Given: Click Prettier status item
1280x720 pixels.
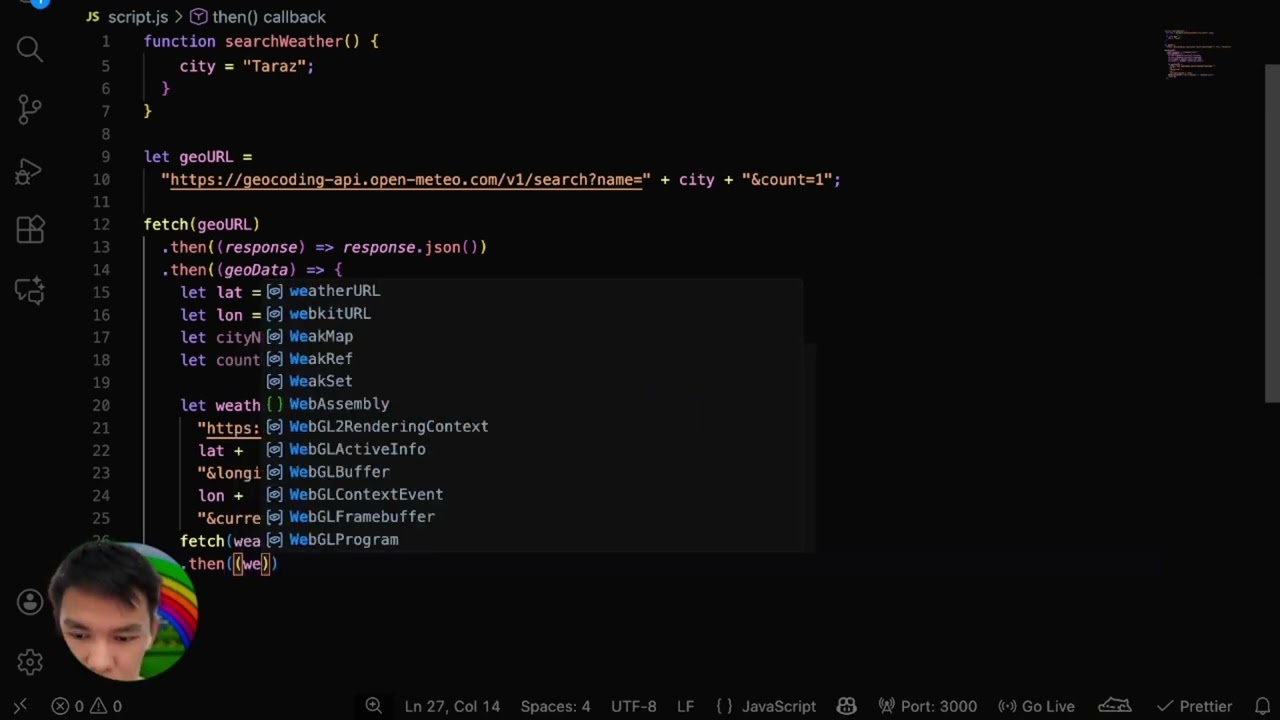Looking at the screenshot, I should pyautogui.click(x=1194, y=706).
